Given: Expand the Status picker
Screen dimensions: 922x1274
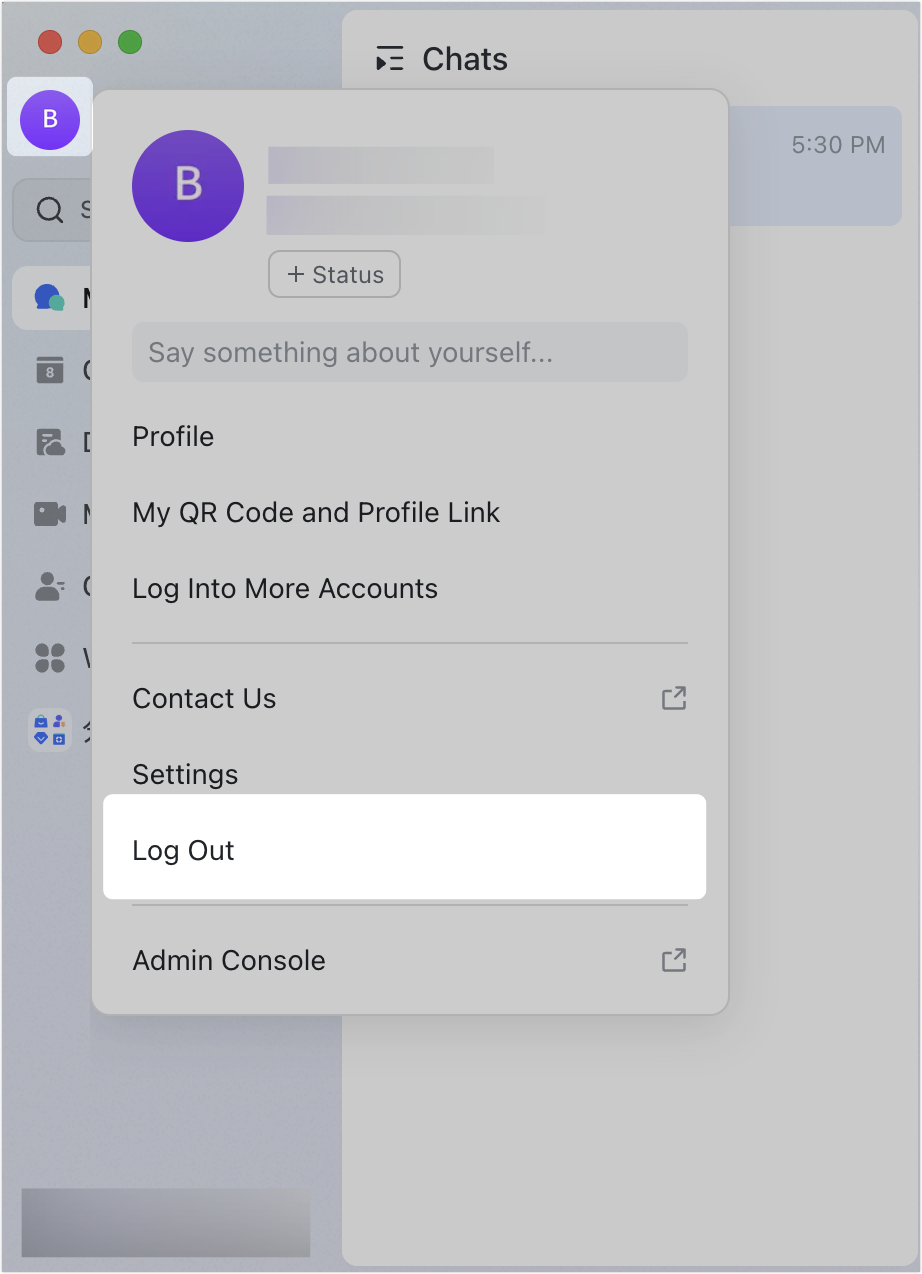Looking at the screenshot, I should tap(334, 274).
